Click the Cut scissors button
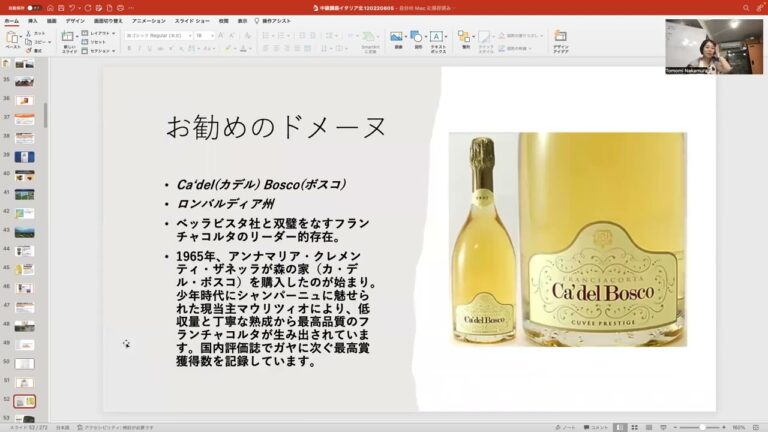Viewport: 768px width, 432px height. pyautogui.click(x=35, y=33)
